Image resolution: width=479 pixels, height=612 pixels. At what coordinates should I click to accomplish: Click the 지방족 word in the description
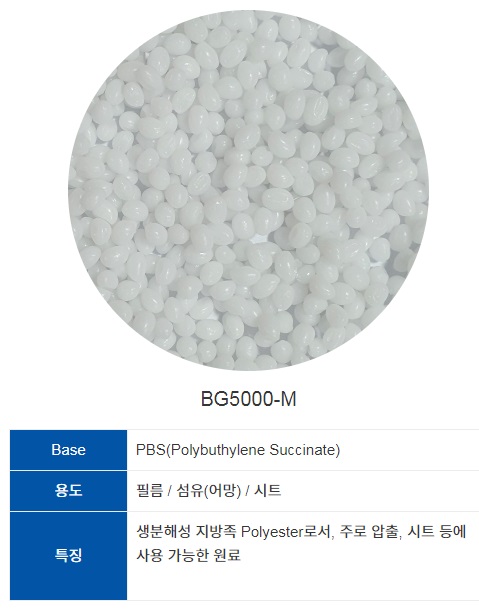[x=216, y=532]
